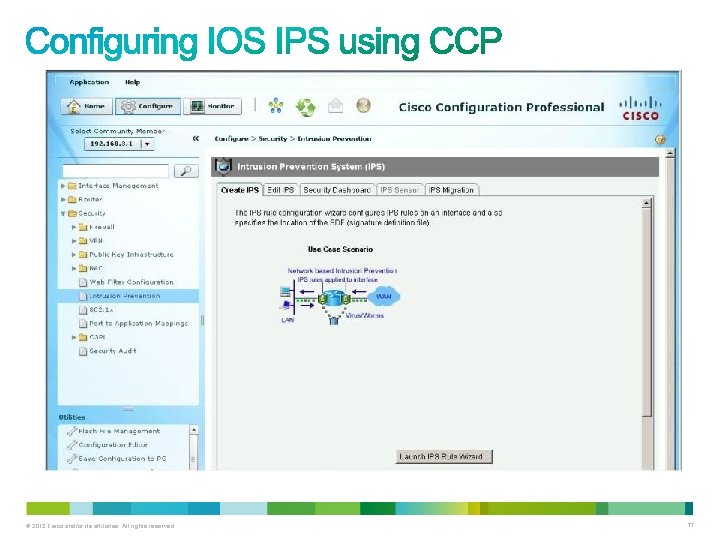Screen dimensions: 720x540
Task: Select Public Key Infrastructure tree item
Action: (x=131, y=255)
